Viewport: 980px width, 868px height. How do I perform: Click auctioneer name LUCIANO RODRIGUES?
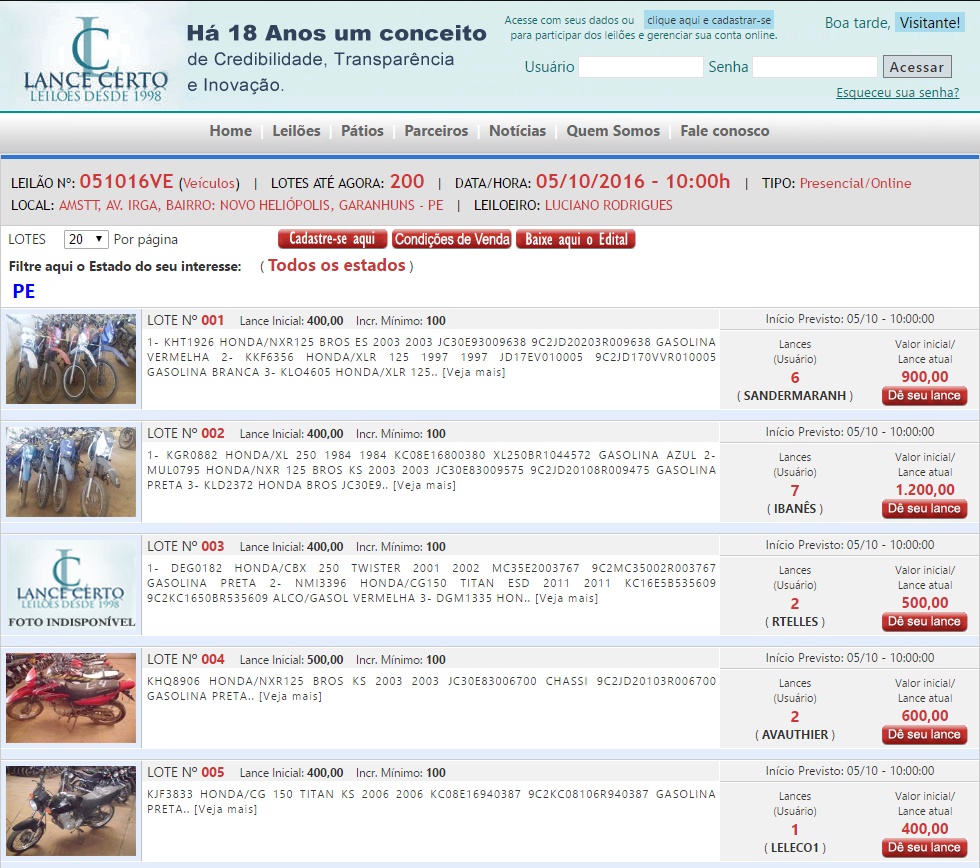(609, 205)
